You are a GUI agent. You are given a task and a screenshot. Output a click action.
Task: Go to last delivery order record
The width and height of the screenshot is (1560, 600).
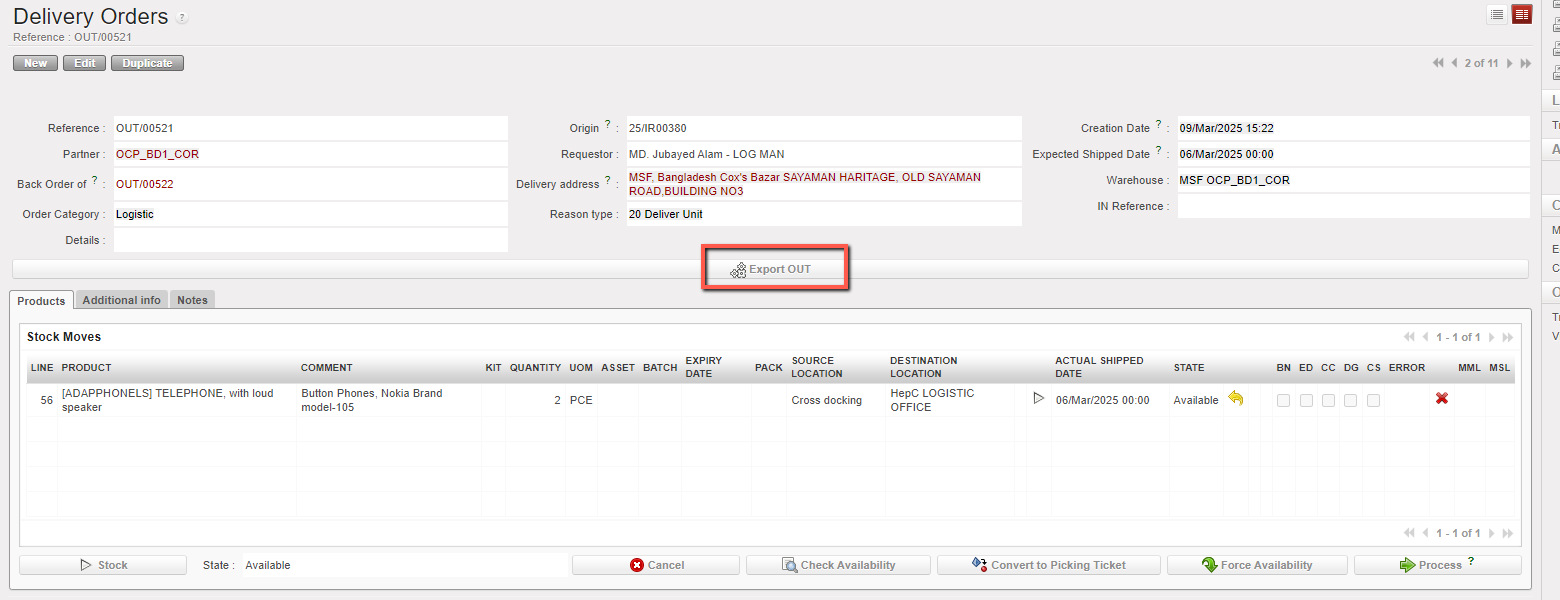click(1525, 63)
